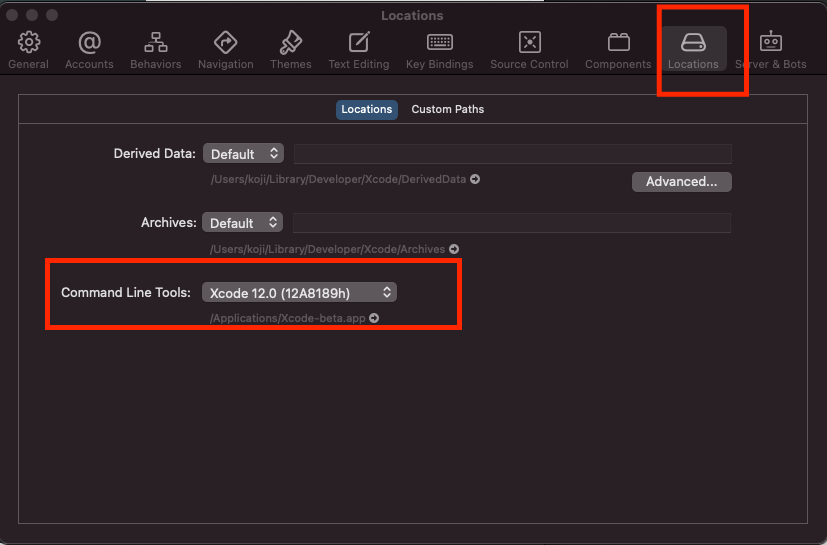The image size is (827, 545).
Task: Open the Command Line Tools dropdown
Action: (x=299, y=293)
